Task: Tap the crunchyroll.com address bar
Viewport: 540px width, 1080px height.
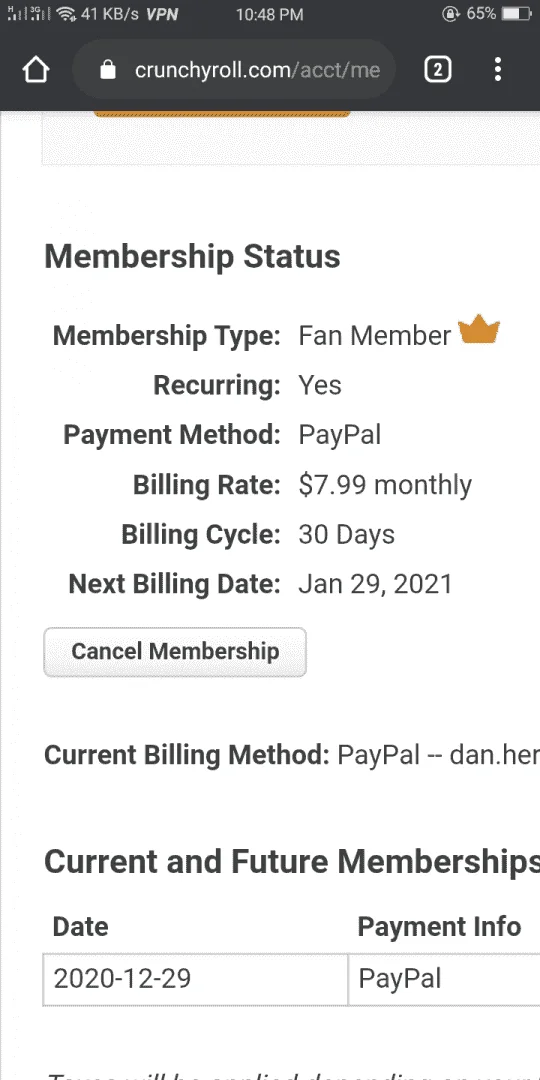Action: coord(234,70)
